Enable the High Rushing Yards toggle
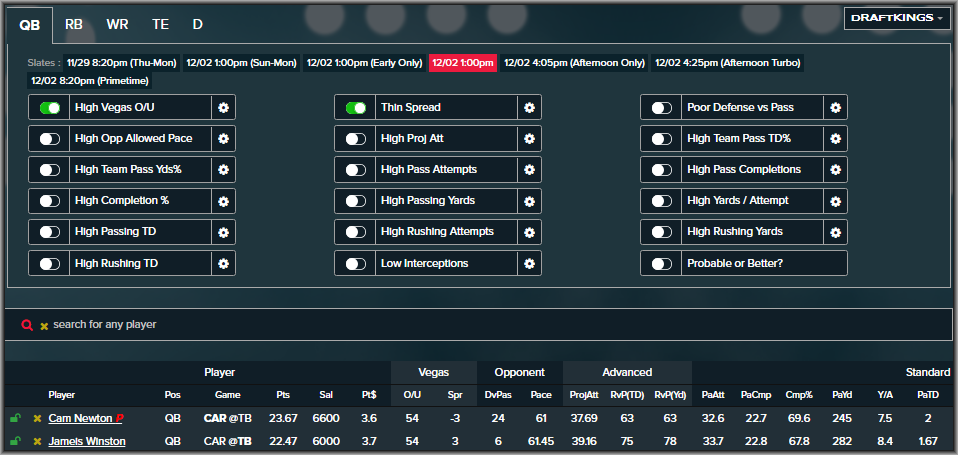 [x=662, y=232]
